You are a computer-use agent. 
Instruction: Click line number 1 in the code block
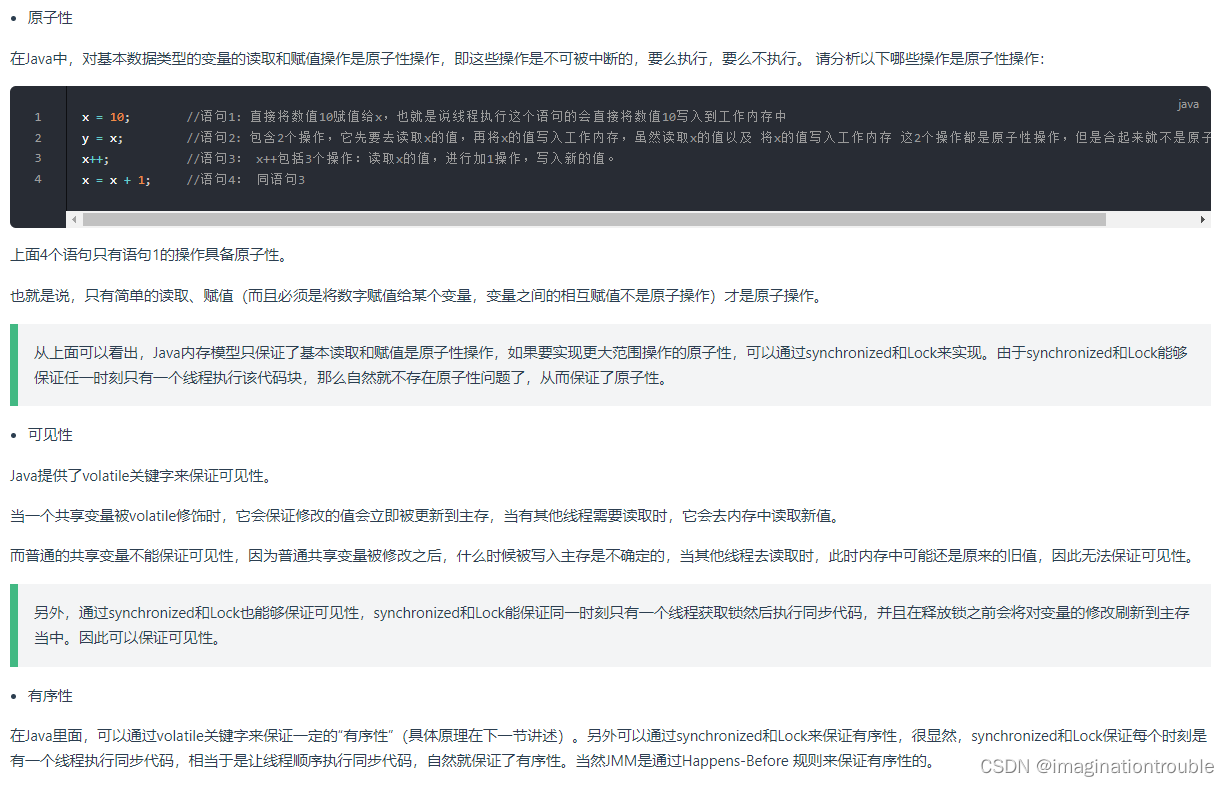tap(37, 117)
